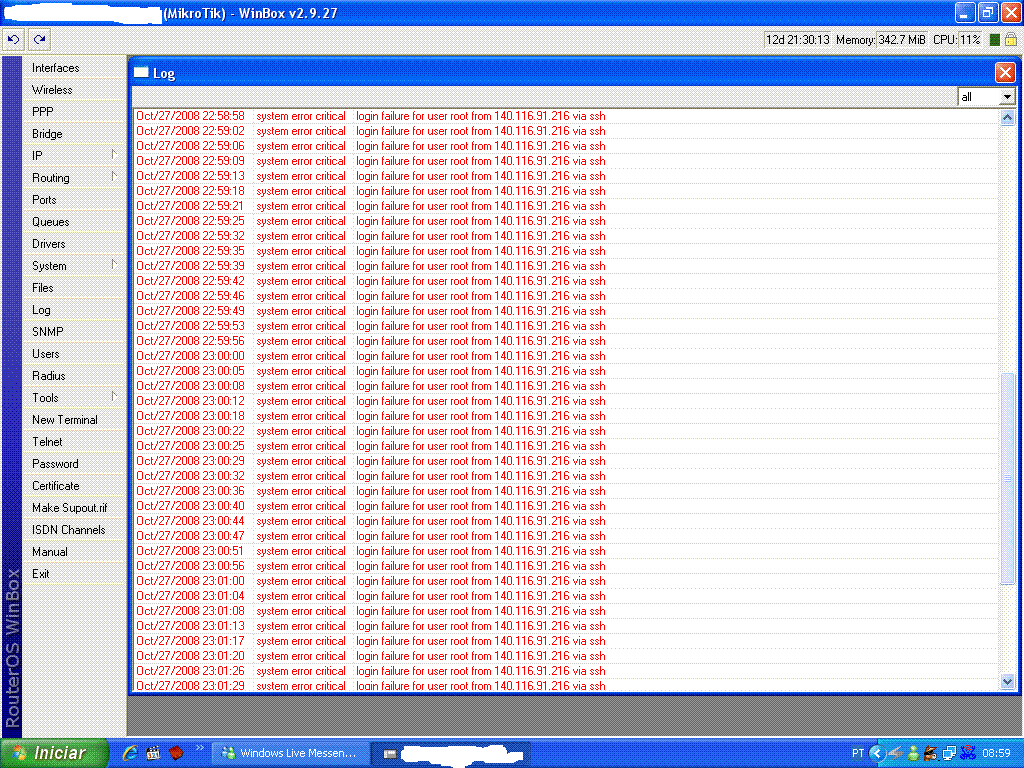The width and height of the screenshot is (1024, 768).
Task: Show hidden tray icons arrow
Action: pos(876,753)
